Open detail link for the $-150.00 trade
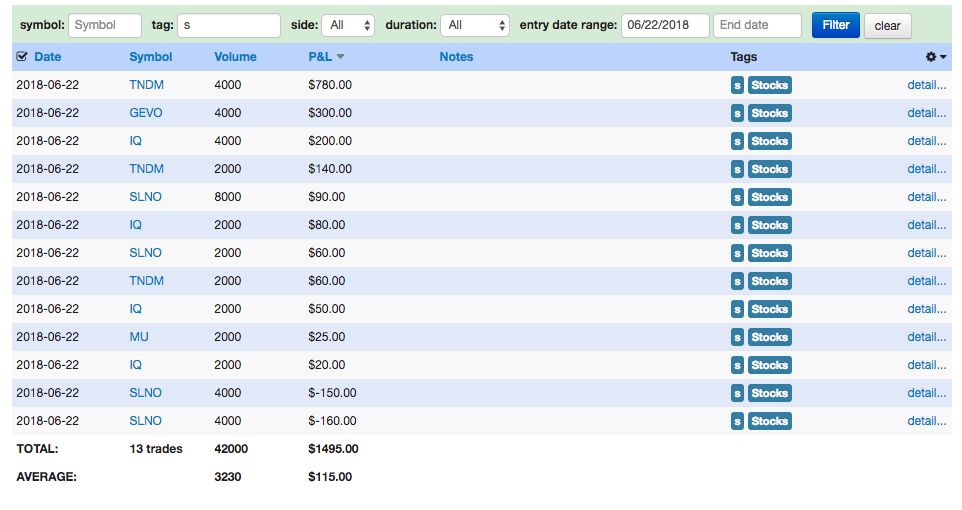The width and height of the screenshot is (962, 510). click(926, 393)
